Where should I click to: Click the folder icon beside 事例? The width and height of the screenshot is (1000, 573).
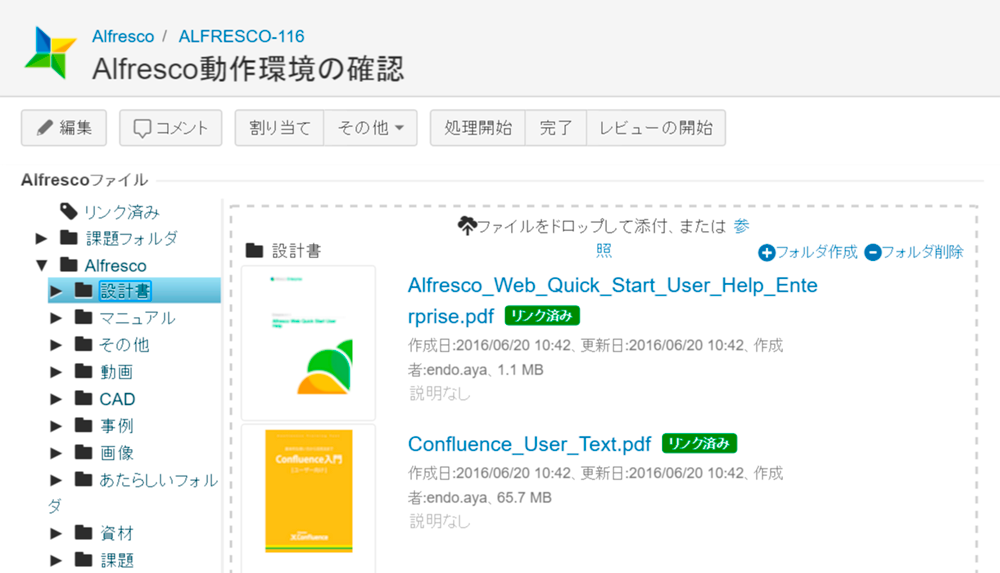(84, 425)
